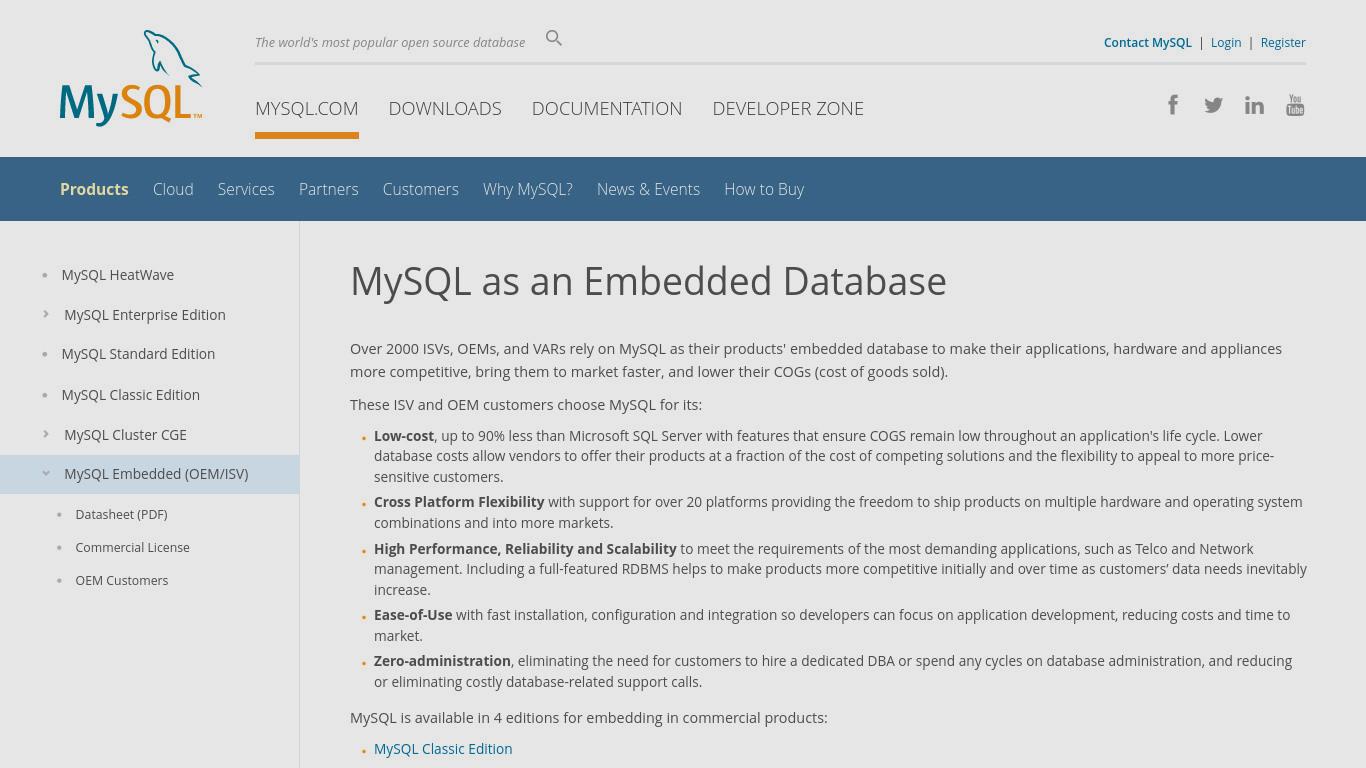Screen dimensions: 1366x768
Task: Click the bold text Low-cost
Action: [x=404, y=436]
